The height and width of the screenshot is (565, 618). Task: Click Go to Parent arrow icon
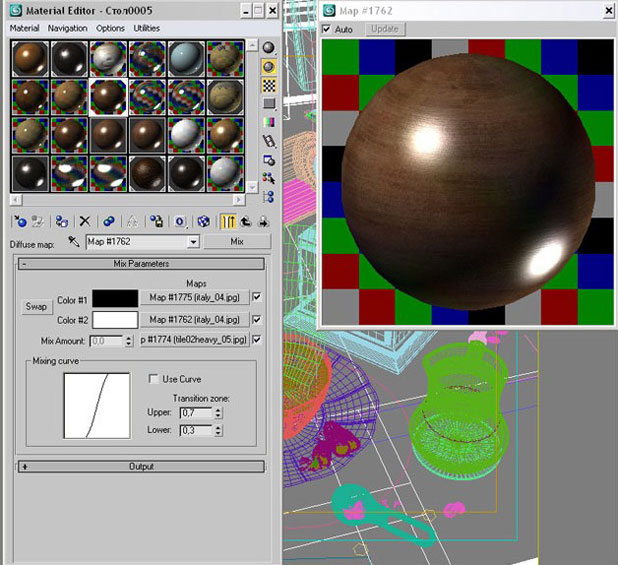245,221
